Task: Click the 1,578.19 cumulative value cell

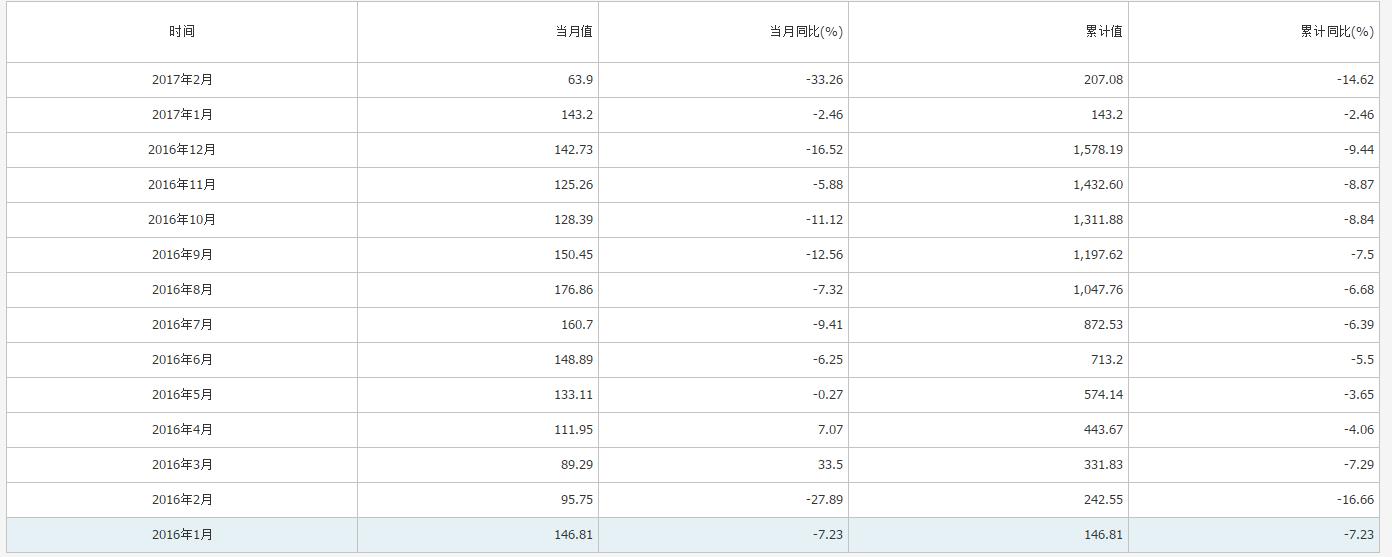Action: click(x=1094, y=150)
